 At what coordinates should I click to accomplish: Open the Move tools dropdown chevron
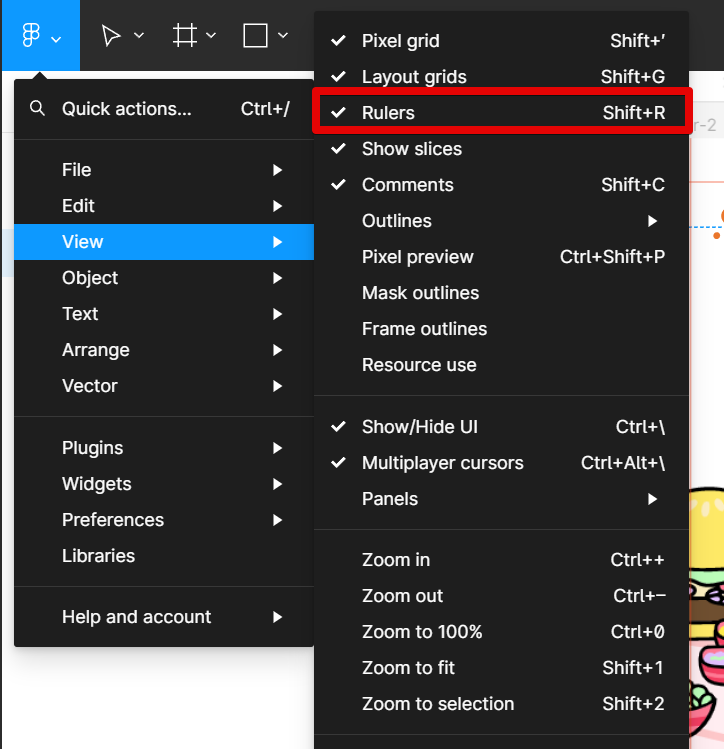coord(139,36)
